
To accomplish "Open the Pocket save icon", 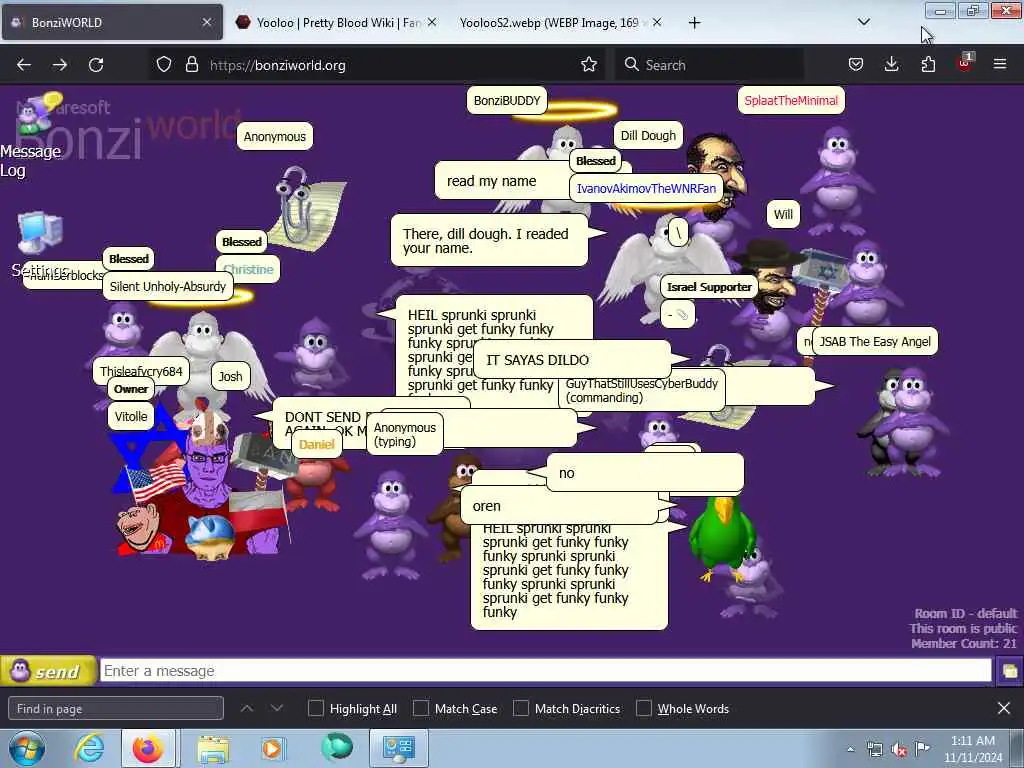I will click(x=856, y=65).
